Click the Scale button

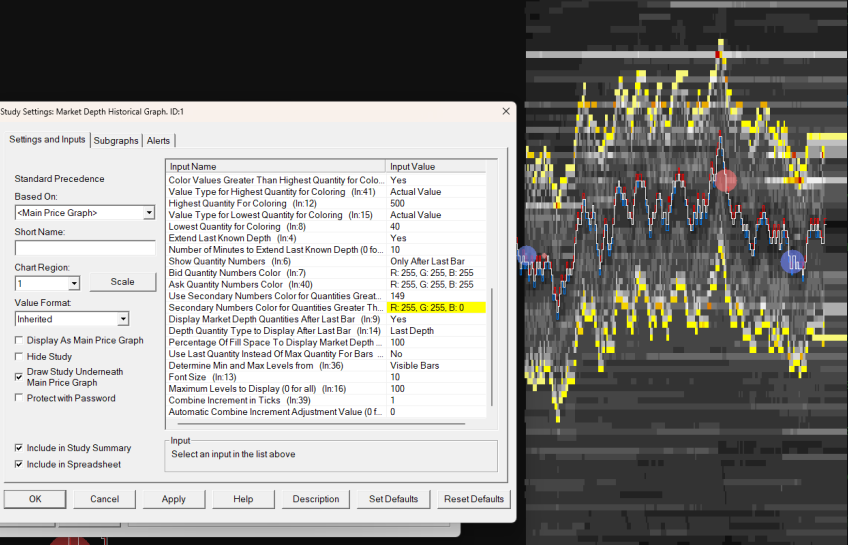coord(122,282)
